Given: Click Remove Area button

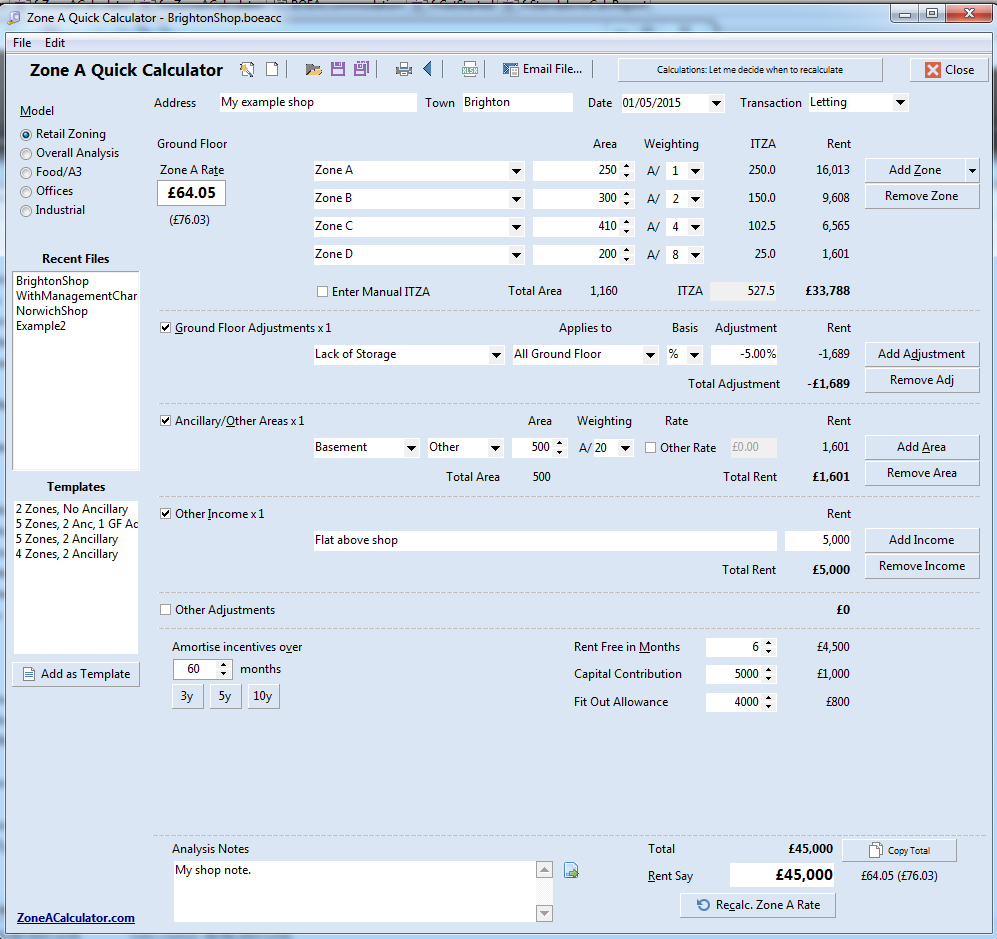Looking at the screenshot, I should 922,473.
